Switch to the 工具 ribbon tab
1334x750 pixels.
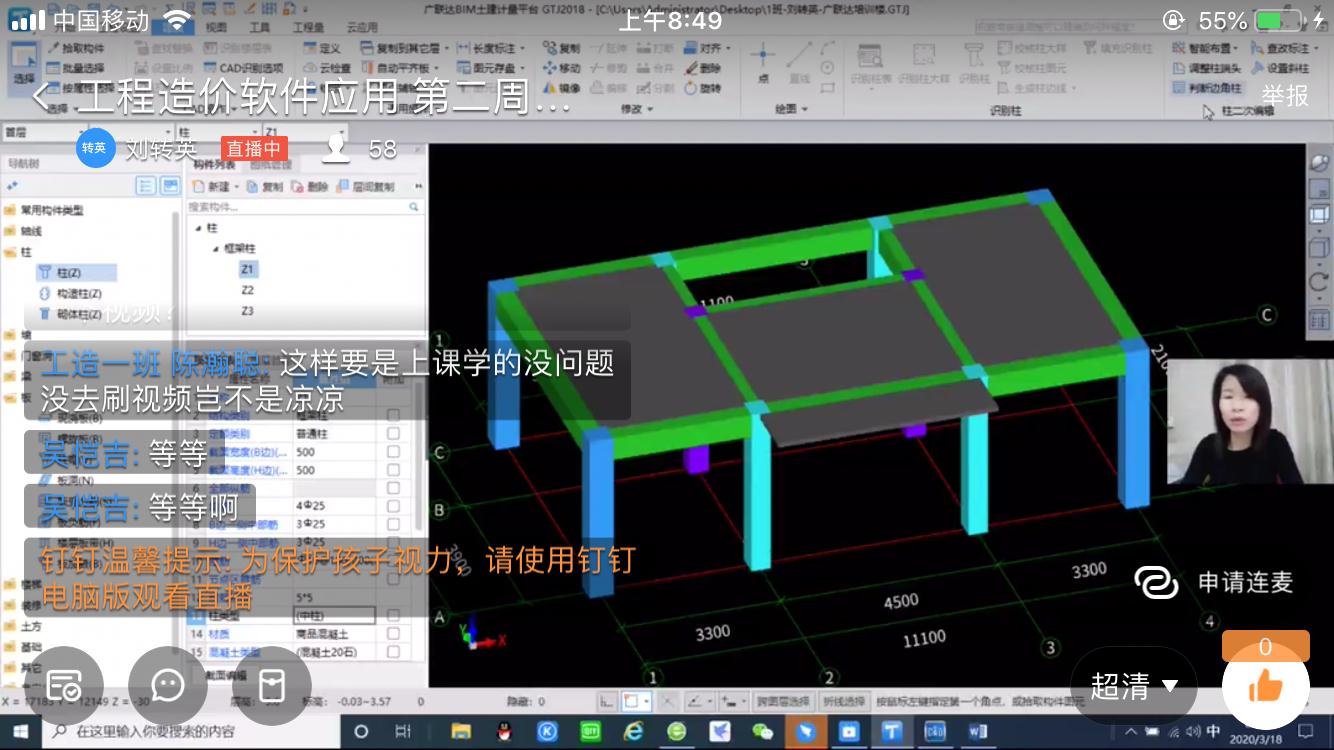tap(259, 28)
